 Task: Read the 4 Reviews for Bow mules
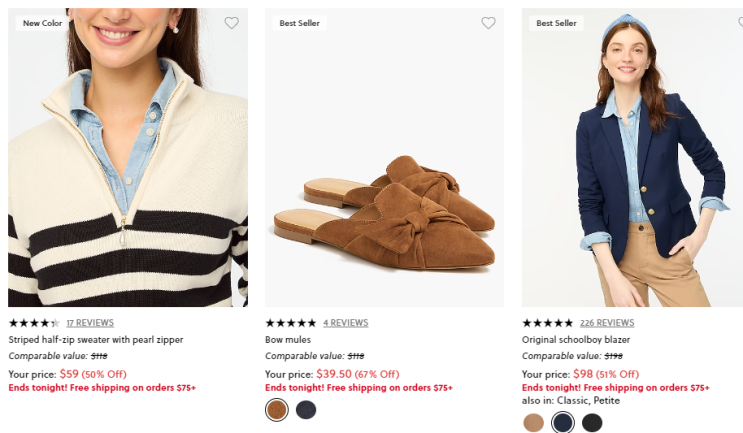pyautogui.click(x=345, y=323)
